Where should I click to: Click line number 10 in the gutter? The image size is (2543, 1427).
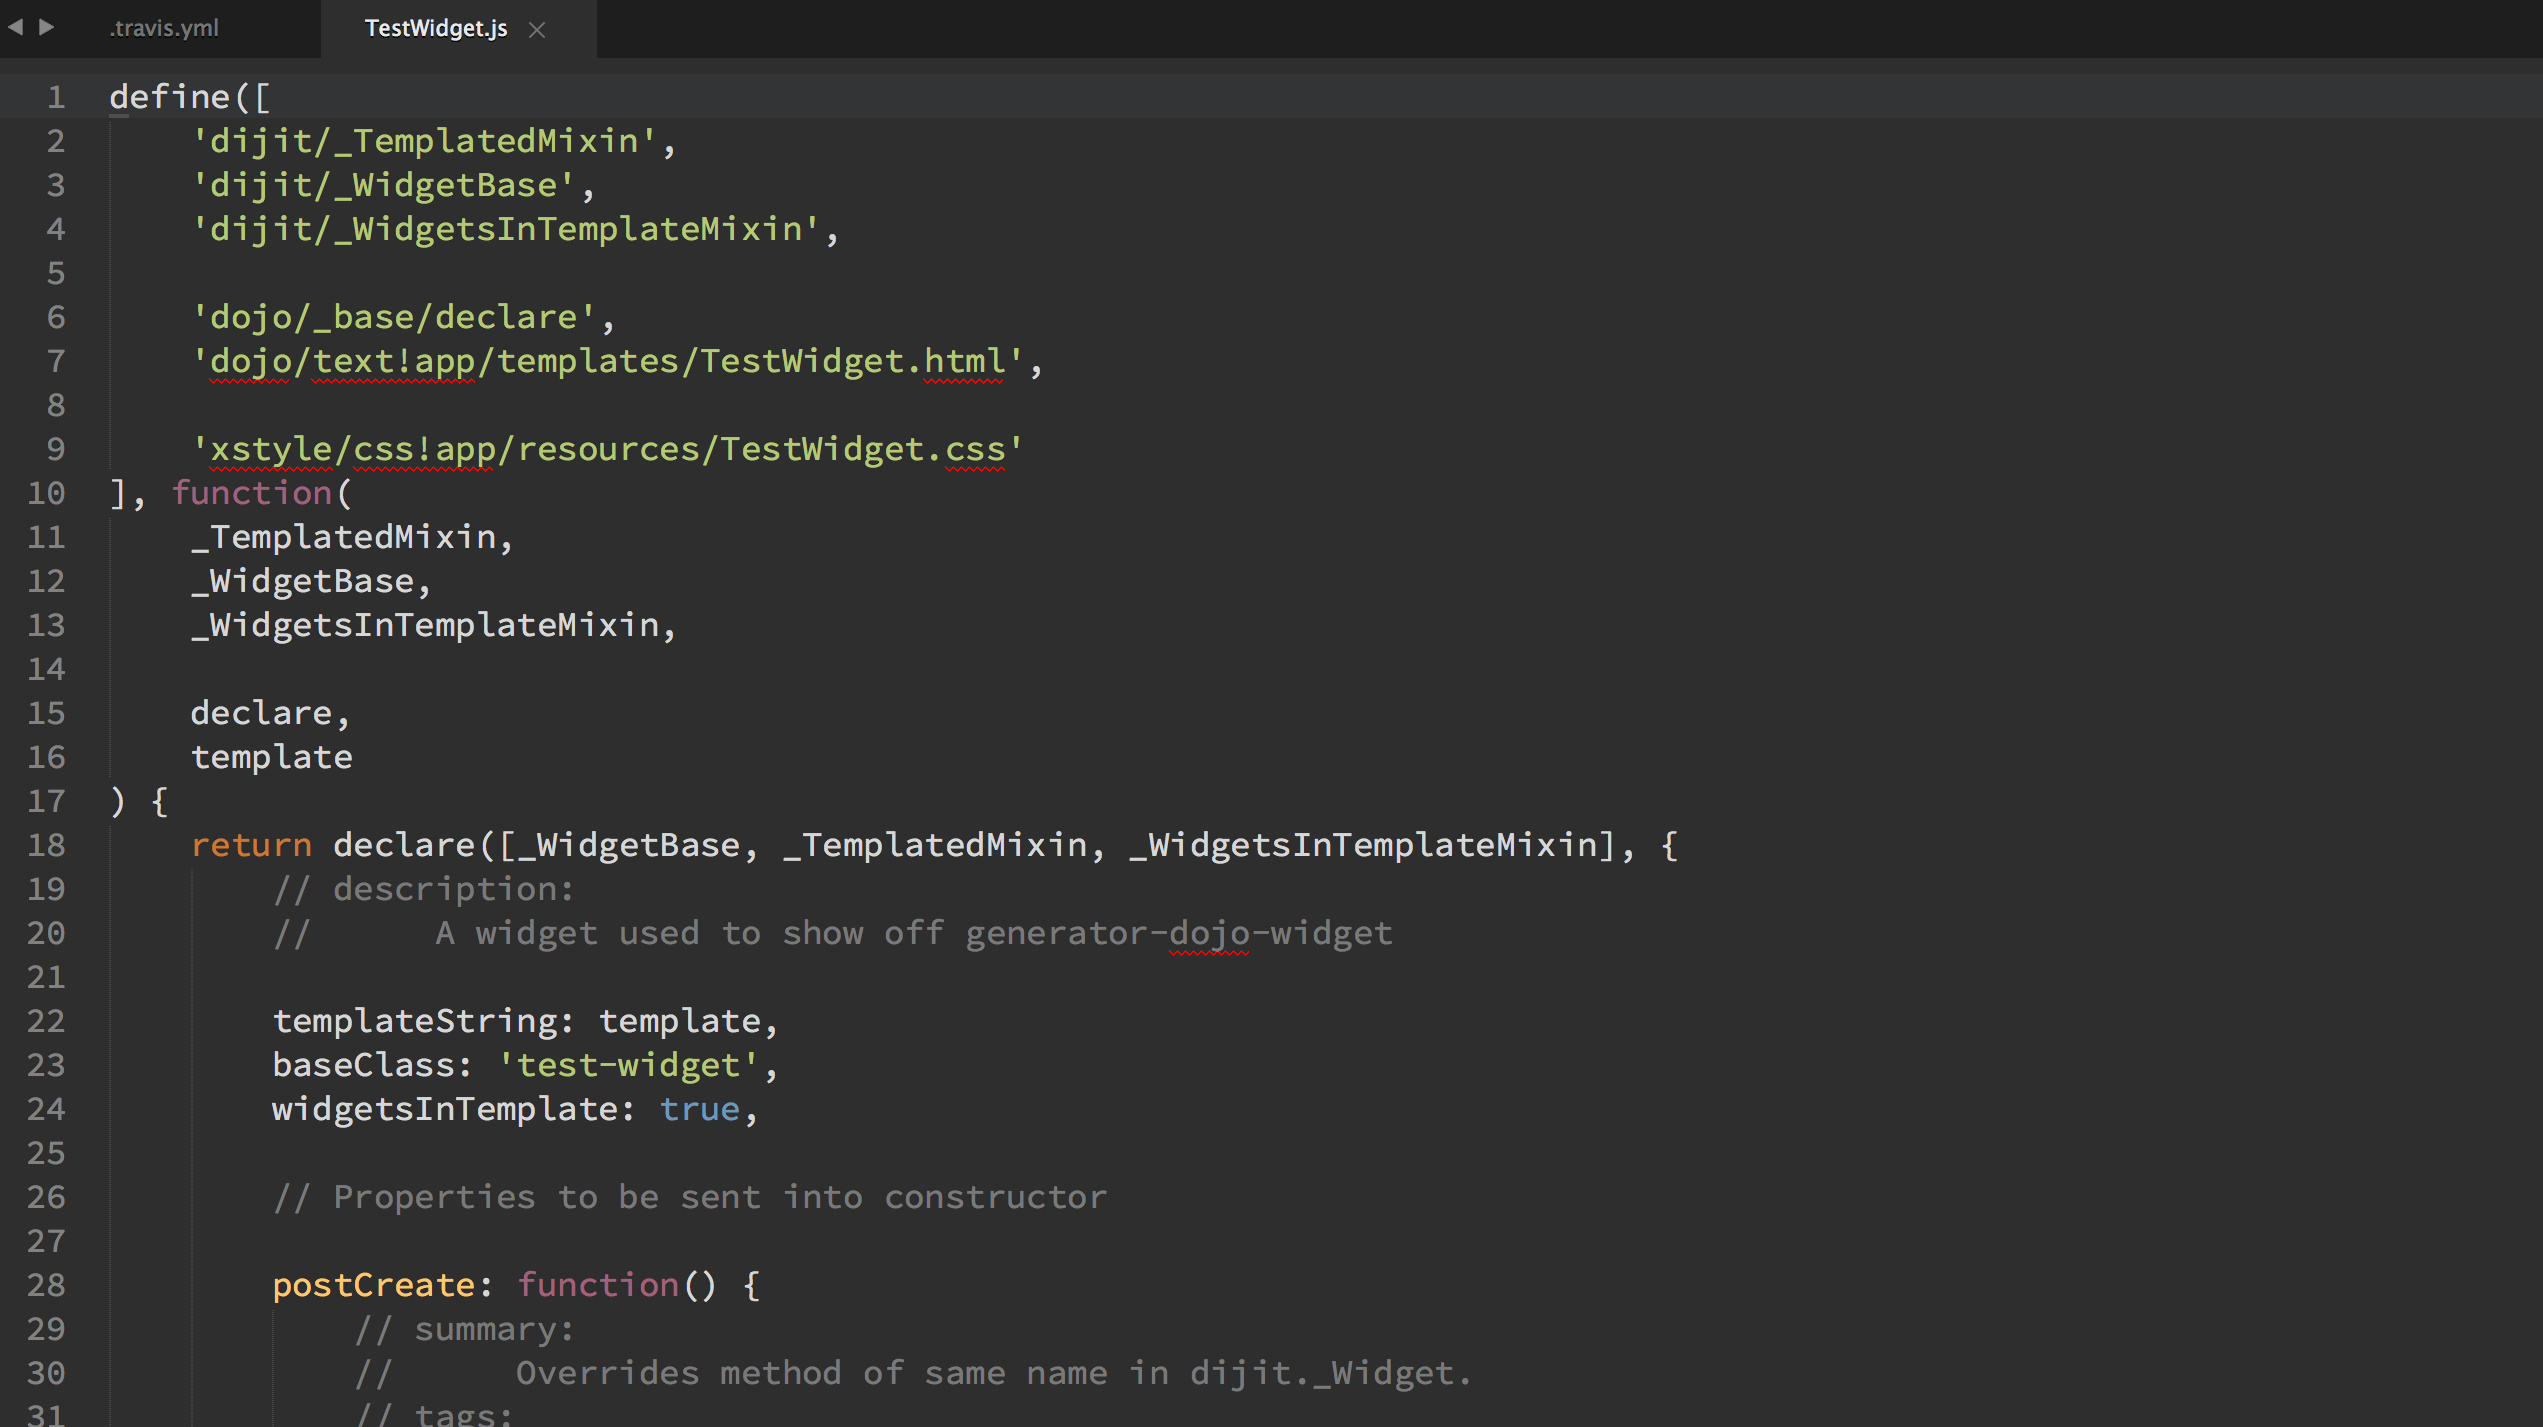point(46,493)
